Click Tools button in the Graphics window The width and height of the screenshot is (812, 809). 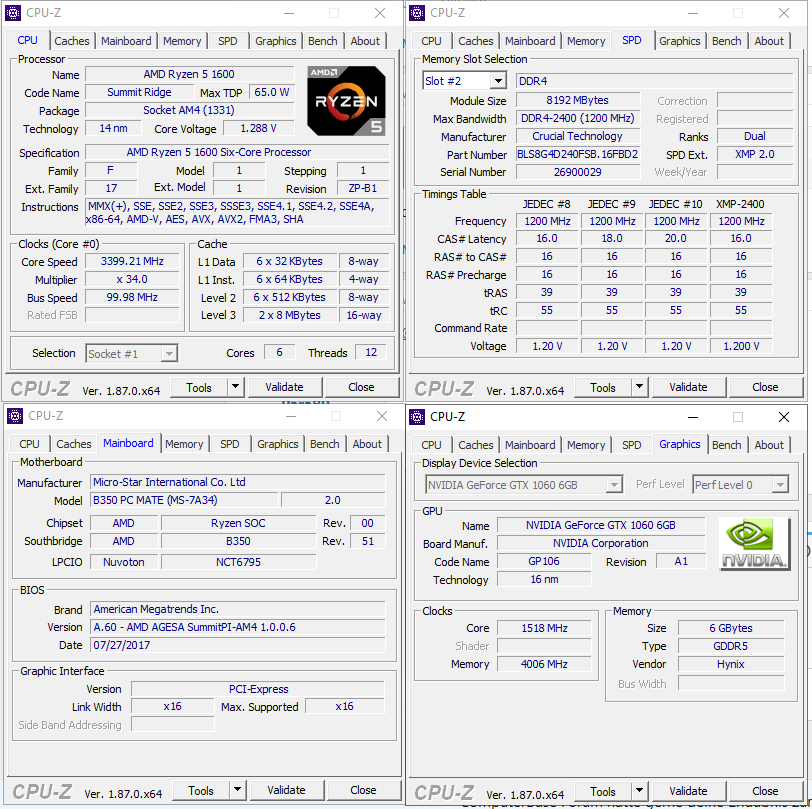pos(603,791)
